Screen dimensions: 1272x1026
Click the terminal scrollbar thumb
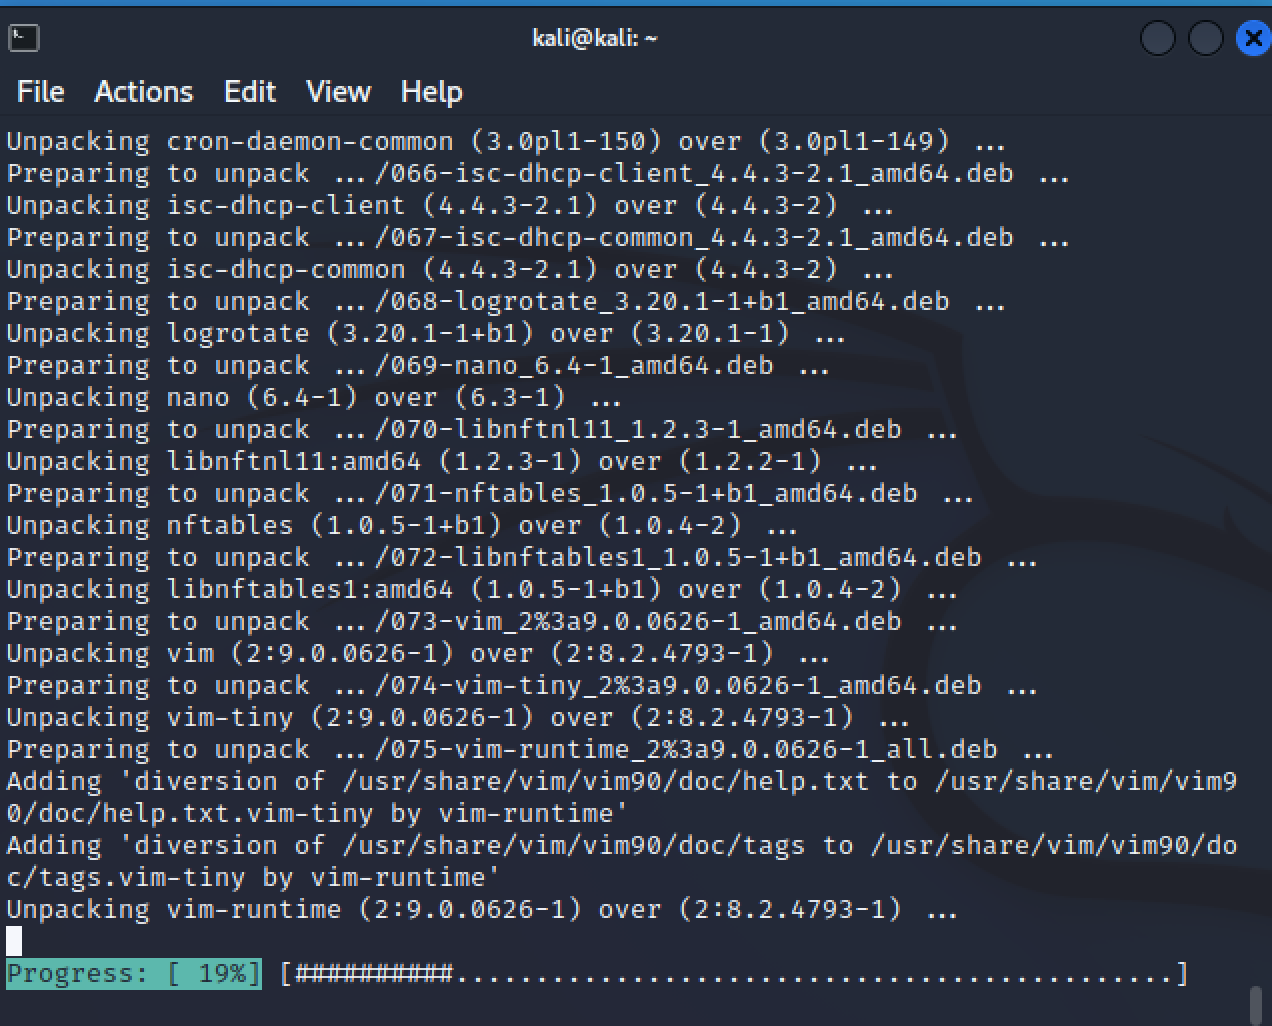pyautogui.click(x=1256, y=1004)
